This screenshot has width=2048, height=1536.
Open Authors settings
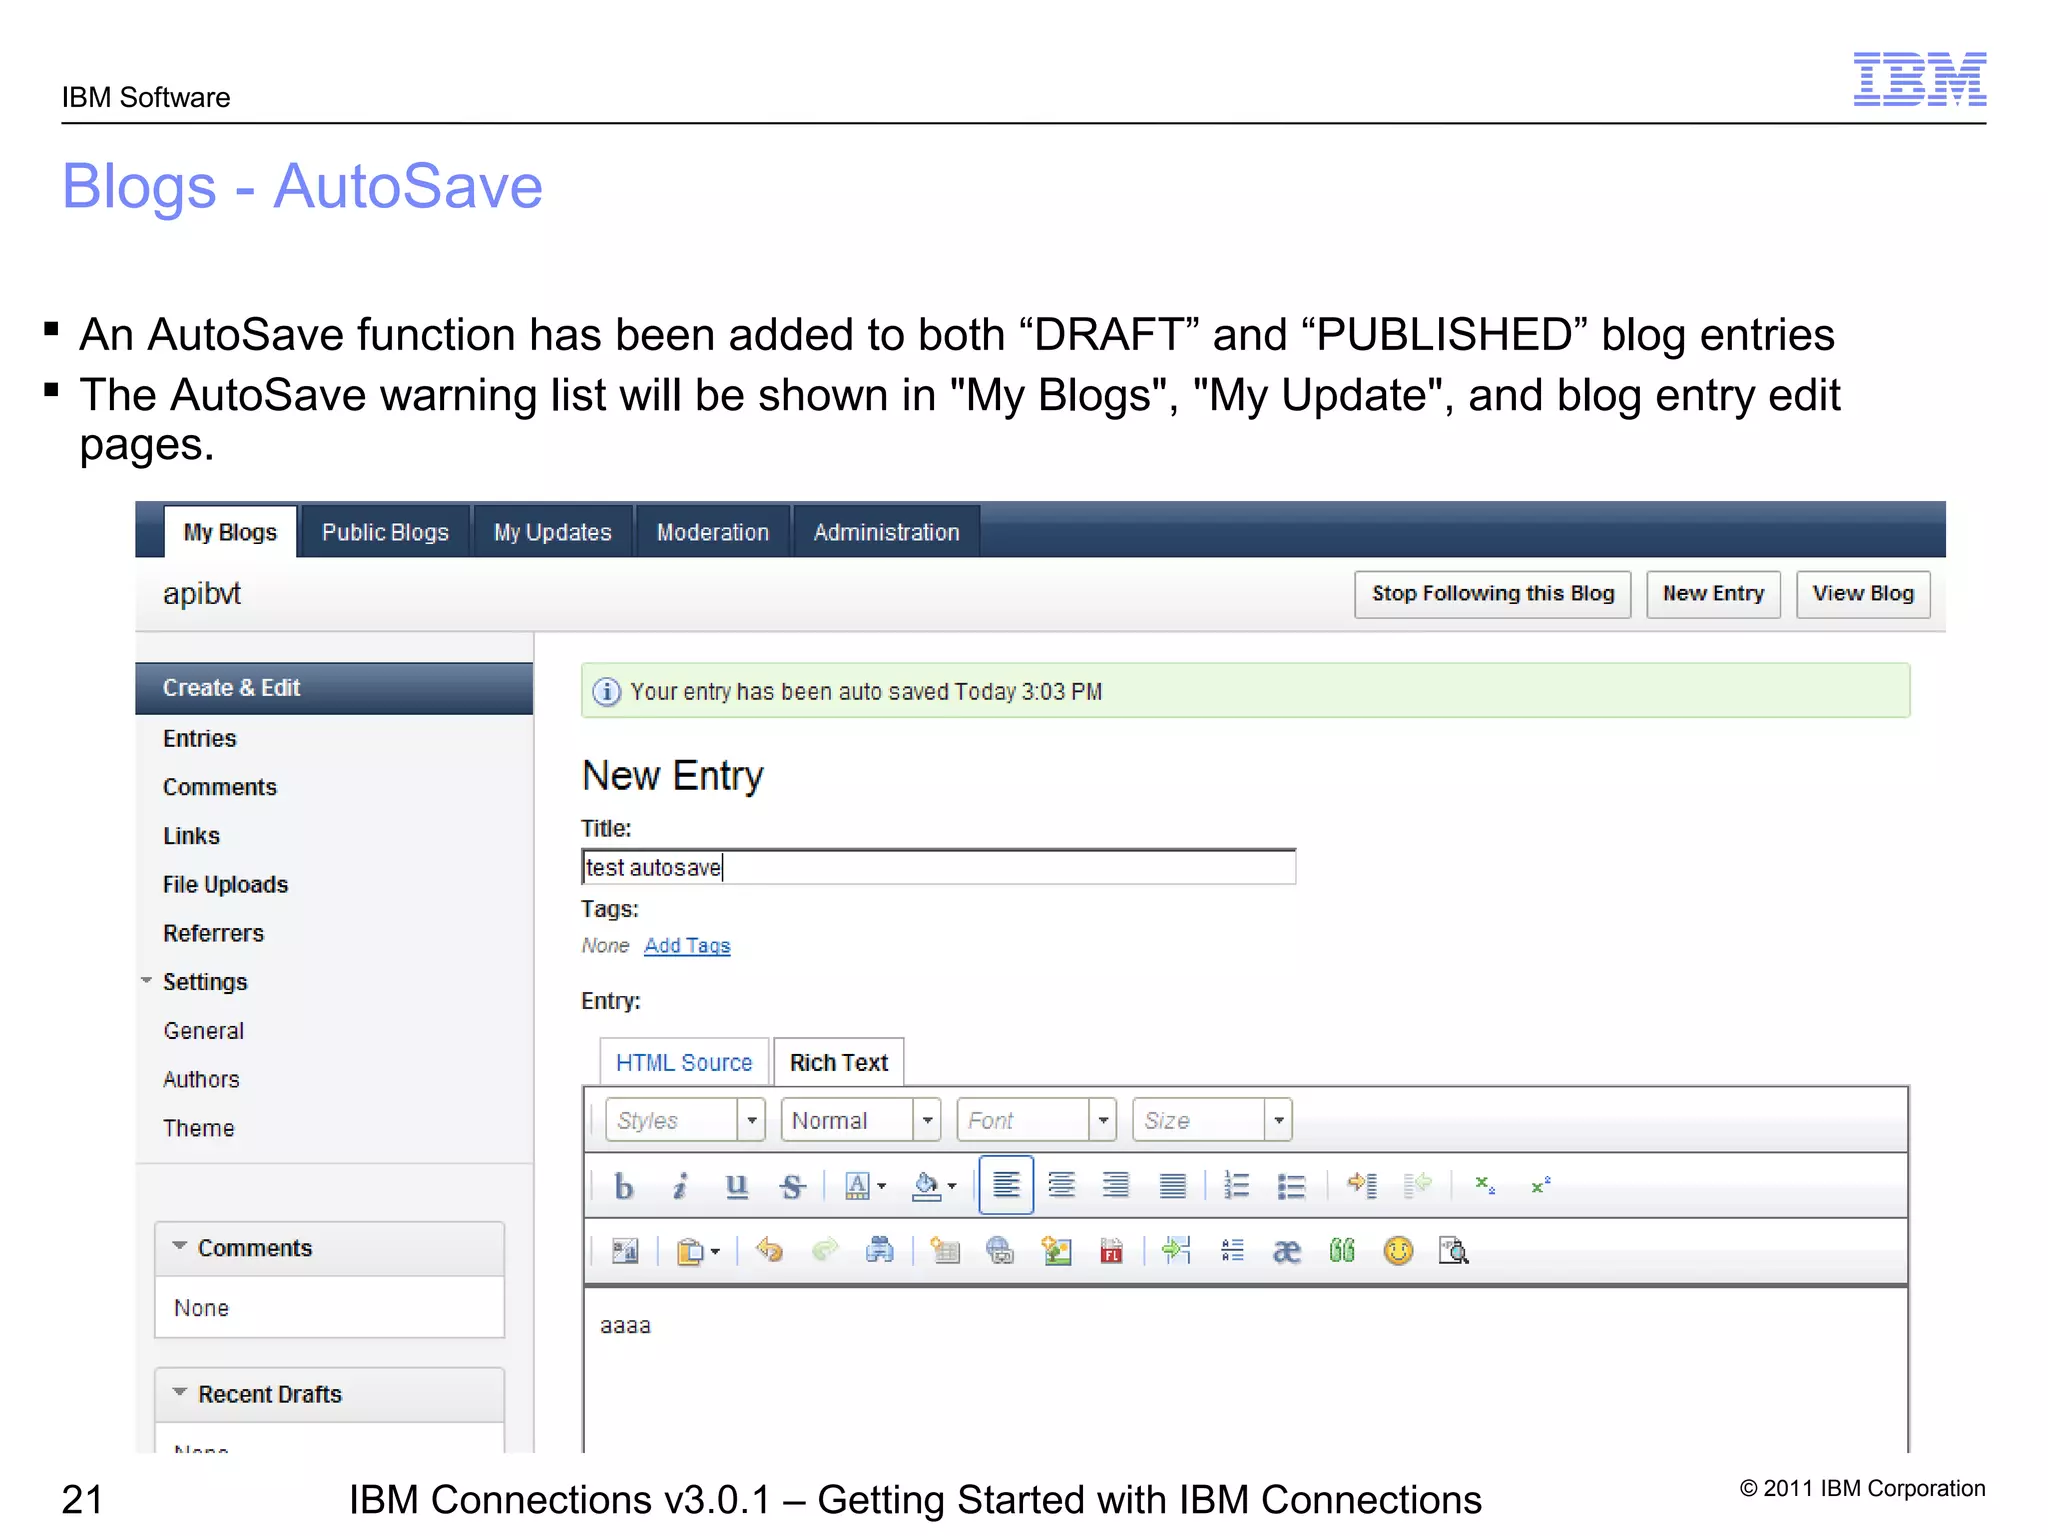coord(201,1079)
